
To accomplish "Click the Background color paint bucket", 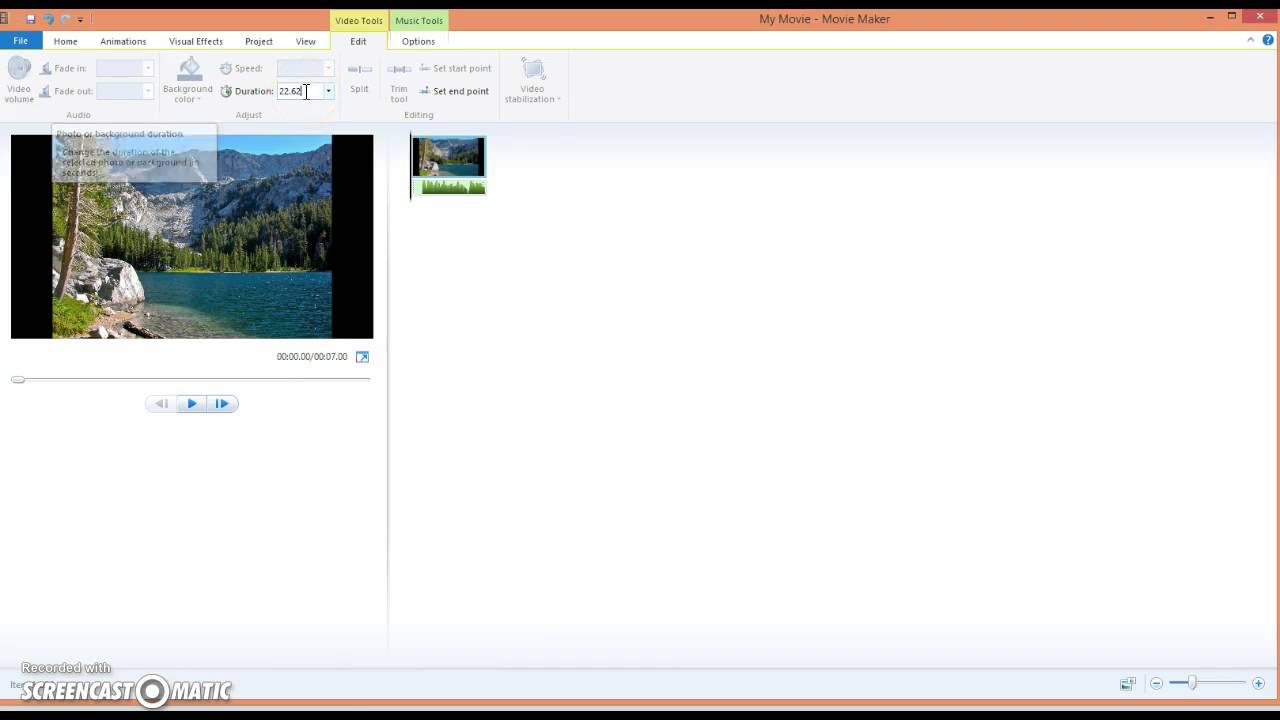I will pos(189,69).
